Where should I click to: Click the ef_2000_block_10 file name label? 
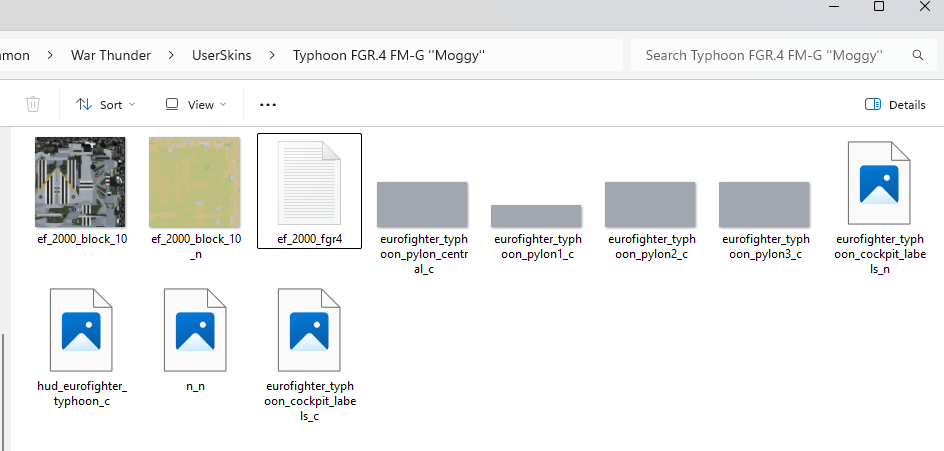point(82,239)
